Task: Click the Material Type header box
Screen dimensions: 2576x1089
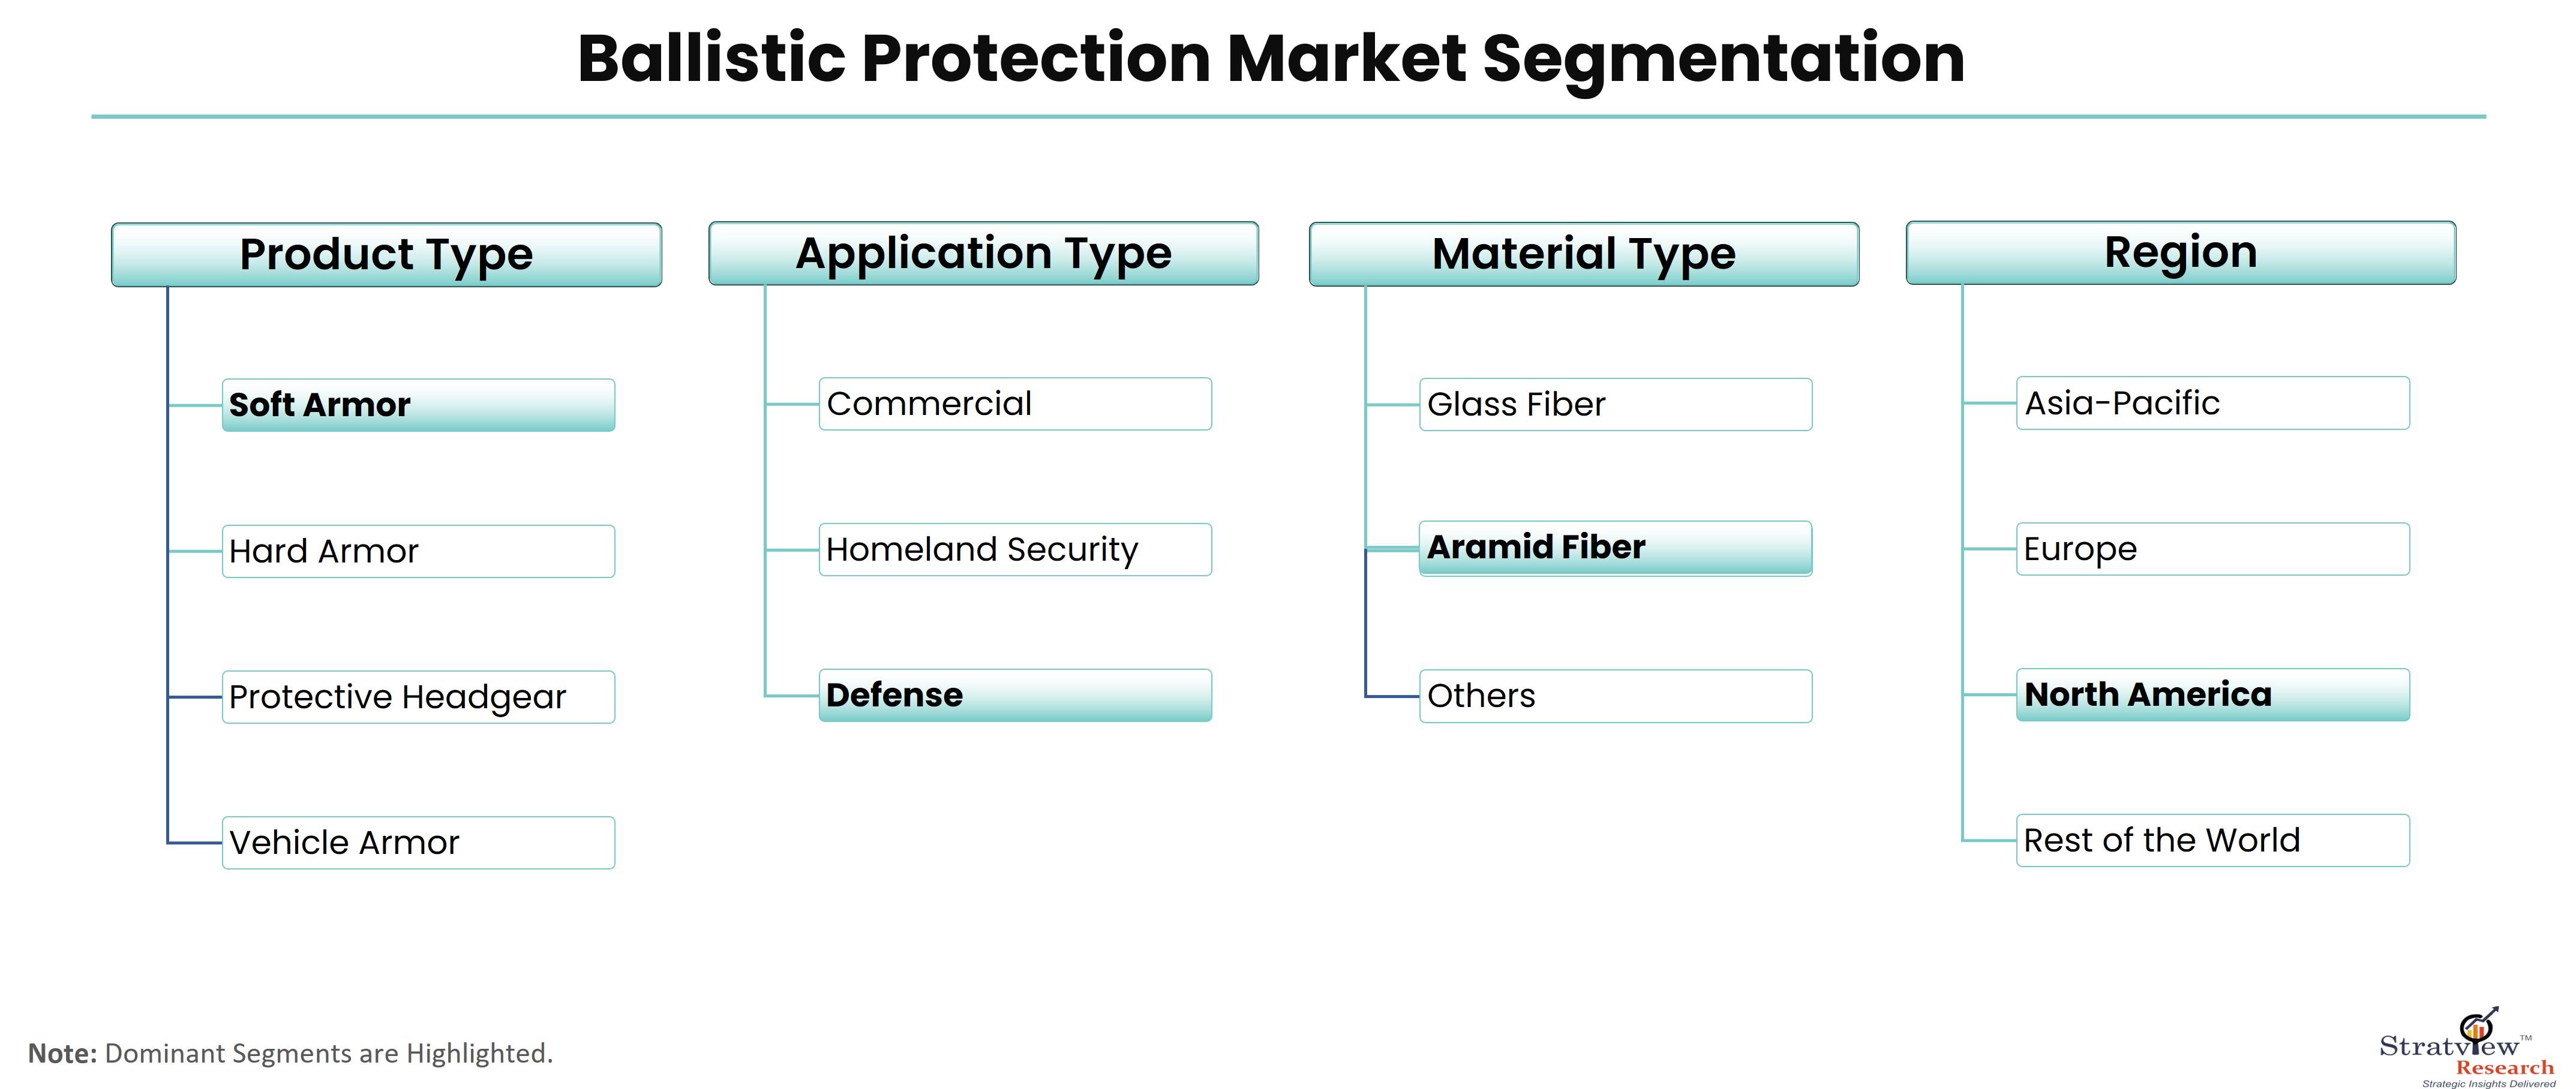Action: pyautogui.click(x=1584, y=255)
